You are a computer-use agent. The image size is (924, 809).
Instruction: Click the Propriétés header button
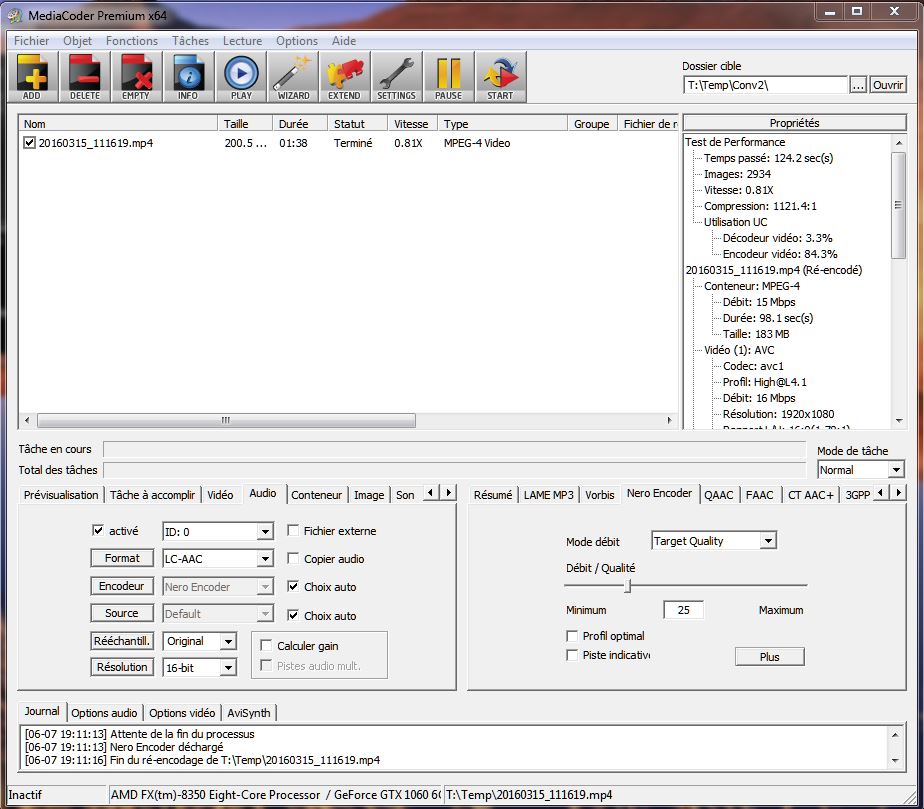pos(794,123)
